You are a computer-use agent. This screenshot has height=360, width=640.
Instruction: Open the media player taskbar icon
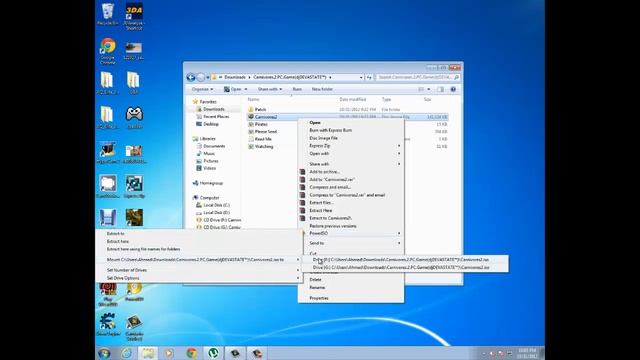(169, 353)
